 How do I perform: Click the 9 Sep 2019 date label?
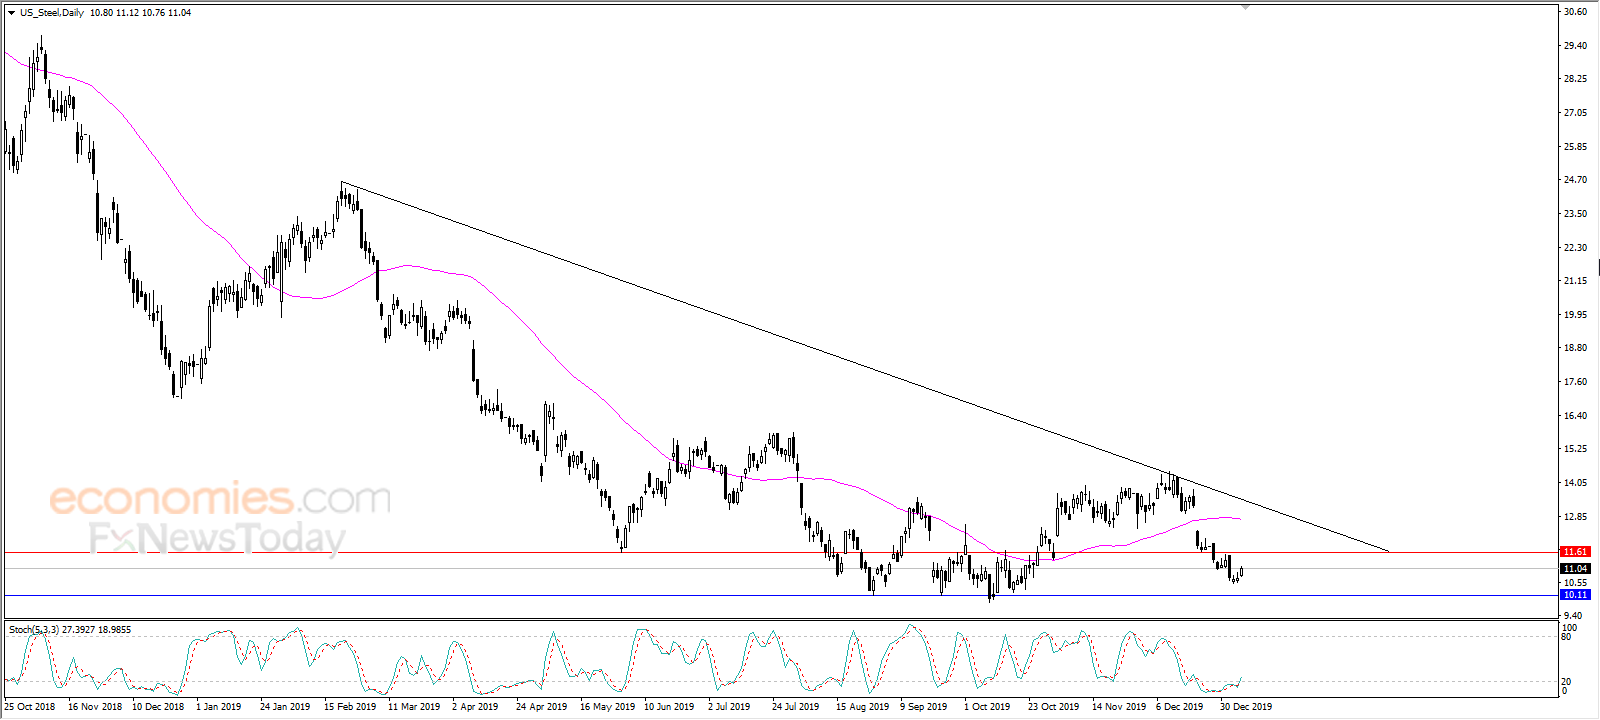tap(924, 707)
